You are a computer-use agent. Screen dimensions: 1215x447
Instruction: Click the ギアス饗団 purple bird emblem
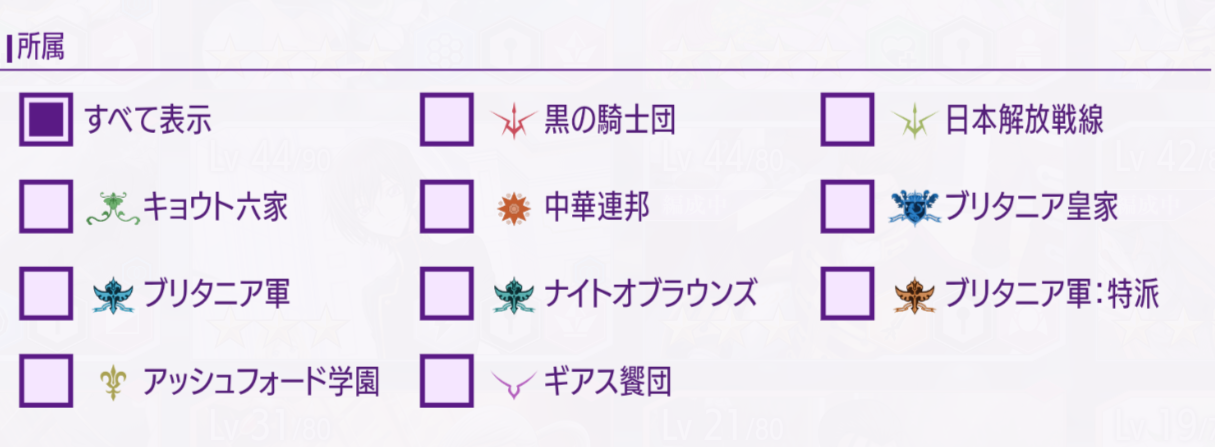(x=515, y=381)
